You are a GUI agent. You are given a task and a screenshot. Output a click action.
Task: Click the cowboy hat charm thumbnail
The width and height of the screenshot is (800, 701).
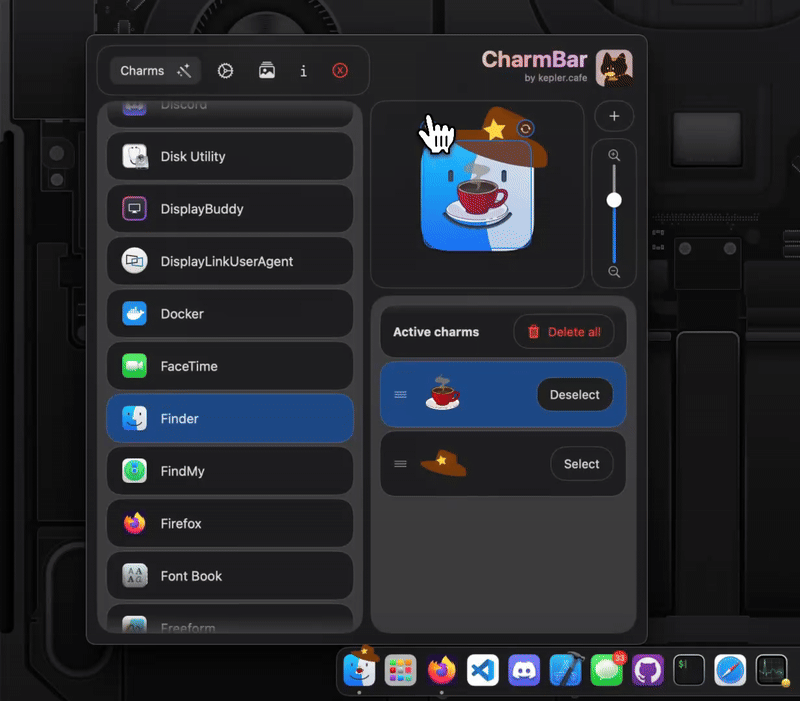pyautogui.click(x=443, y=463)
